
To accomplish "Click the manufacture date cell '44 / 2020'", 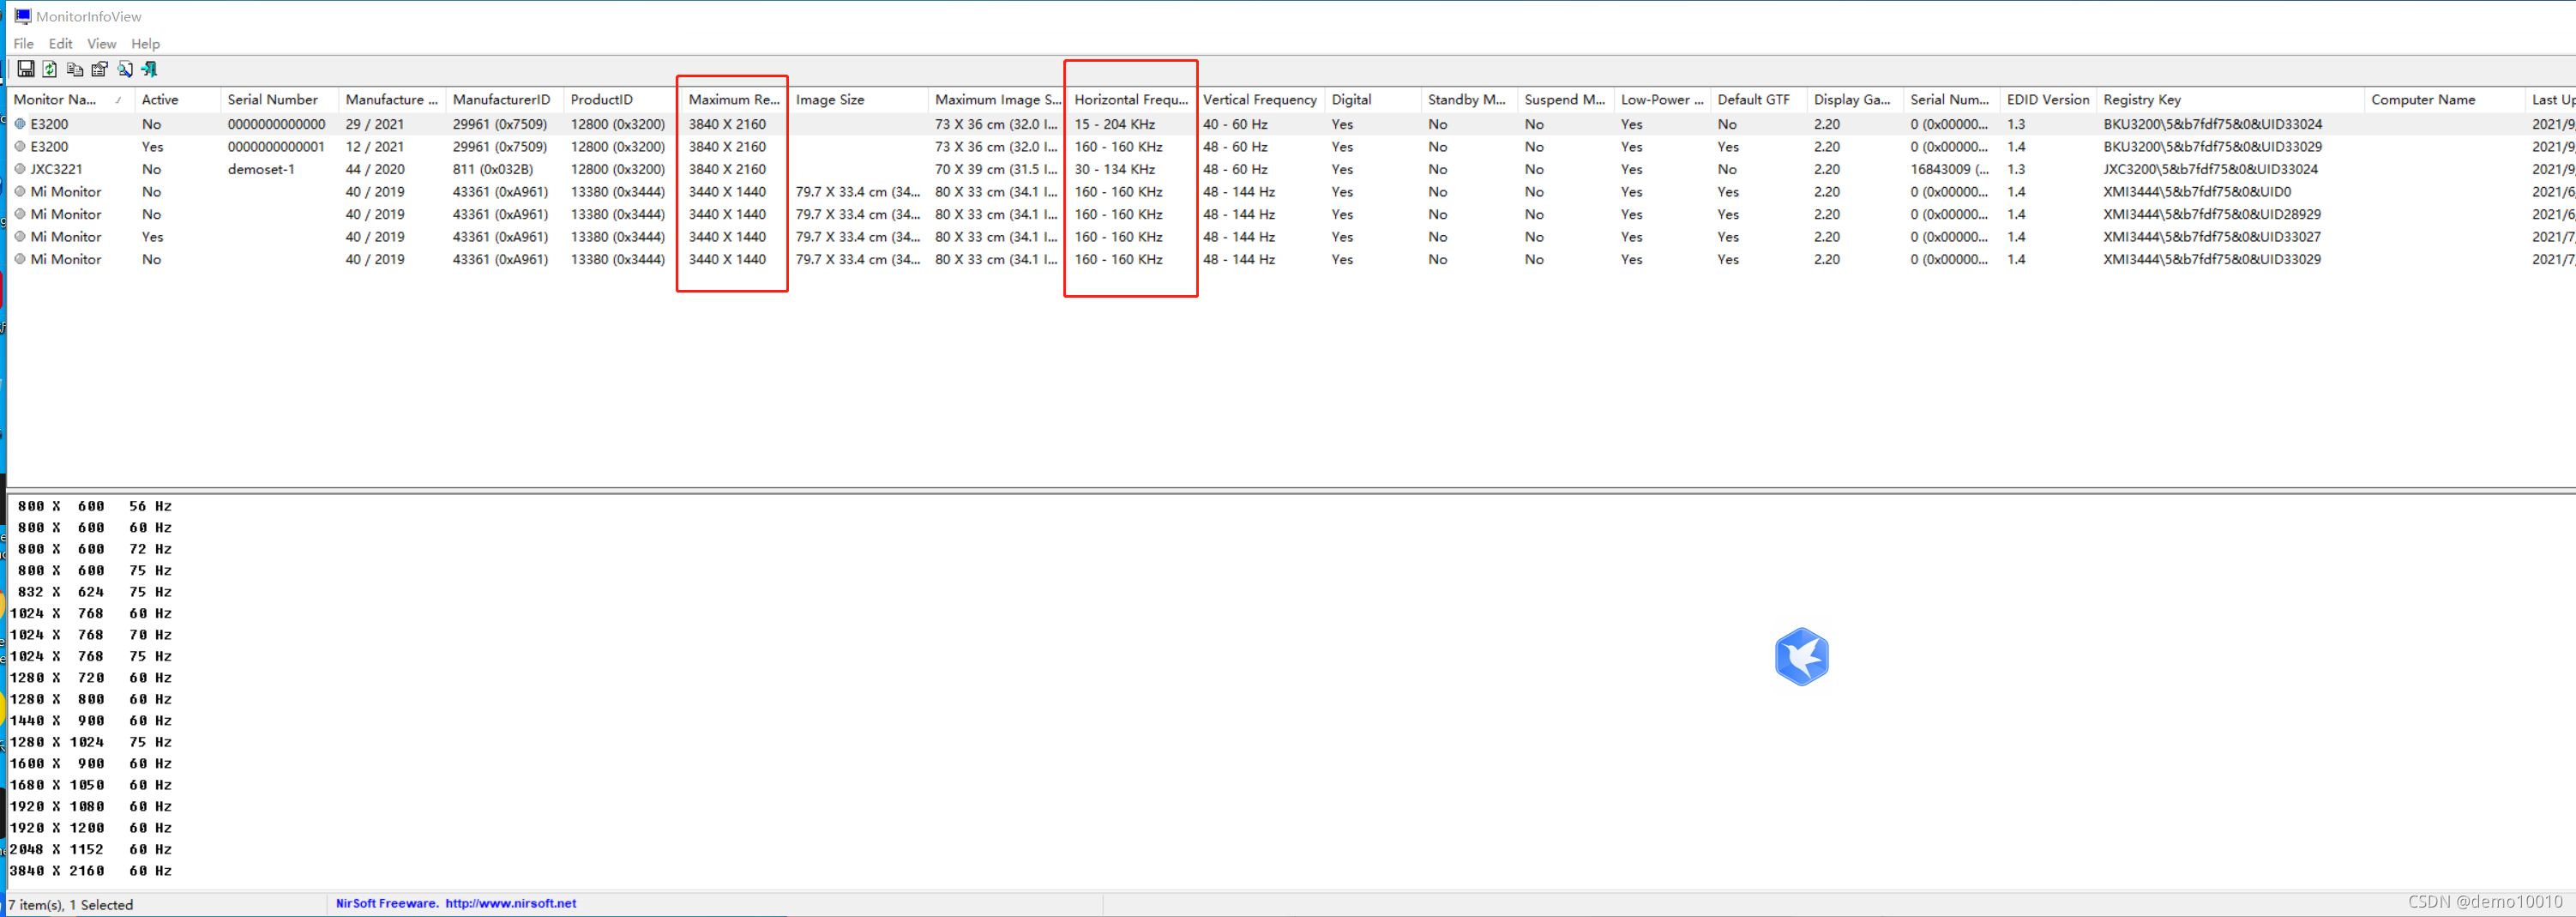I will 375,169.
